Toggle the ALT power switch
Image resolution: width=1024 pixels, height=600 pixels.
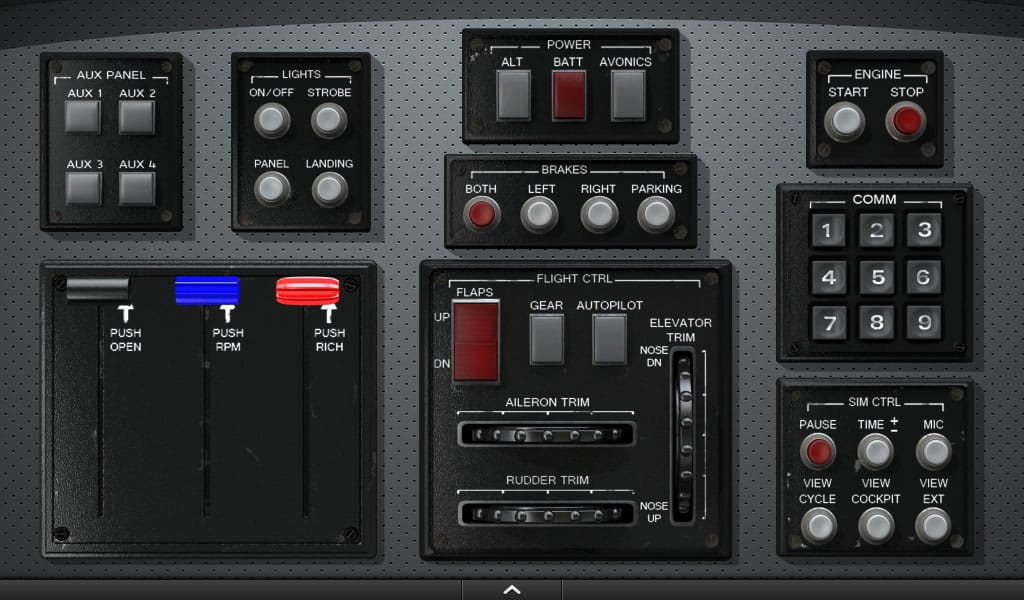(513, 95)
